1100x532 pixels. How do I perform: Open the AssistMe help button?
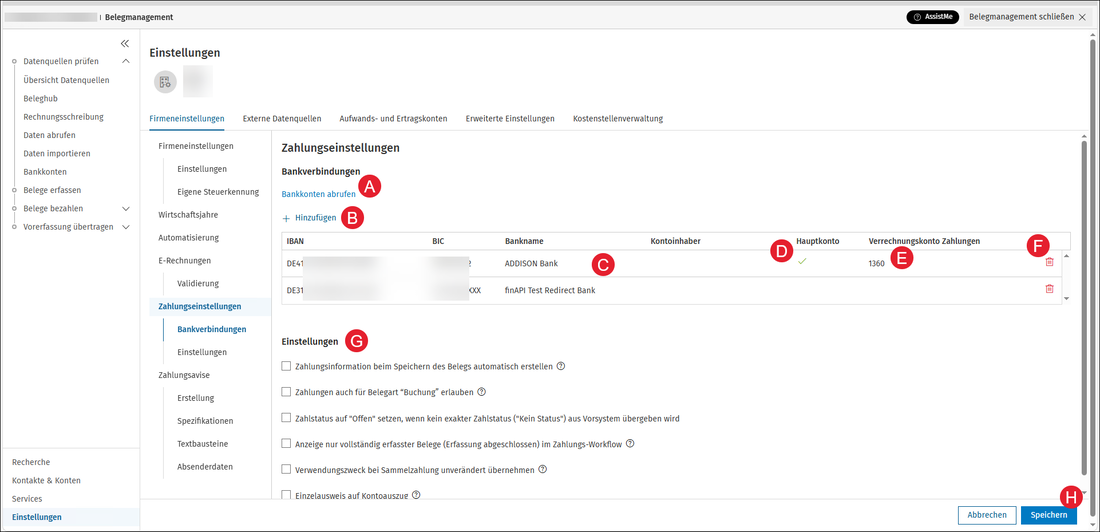(932, 17)
